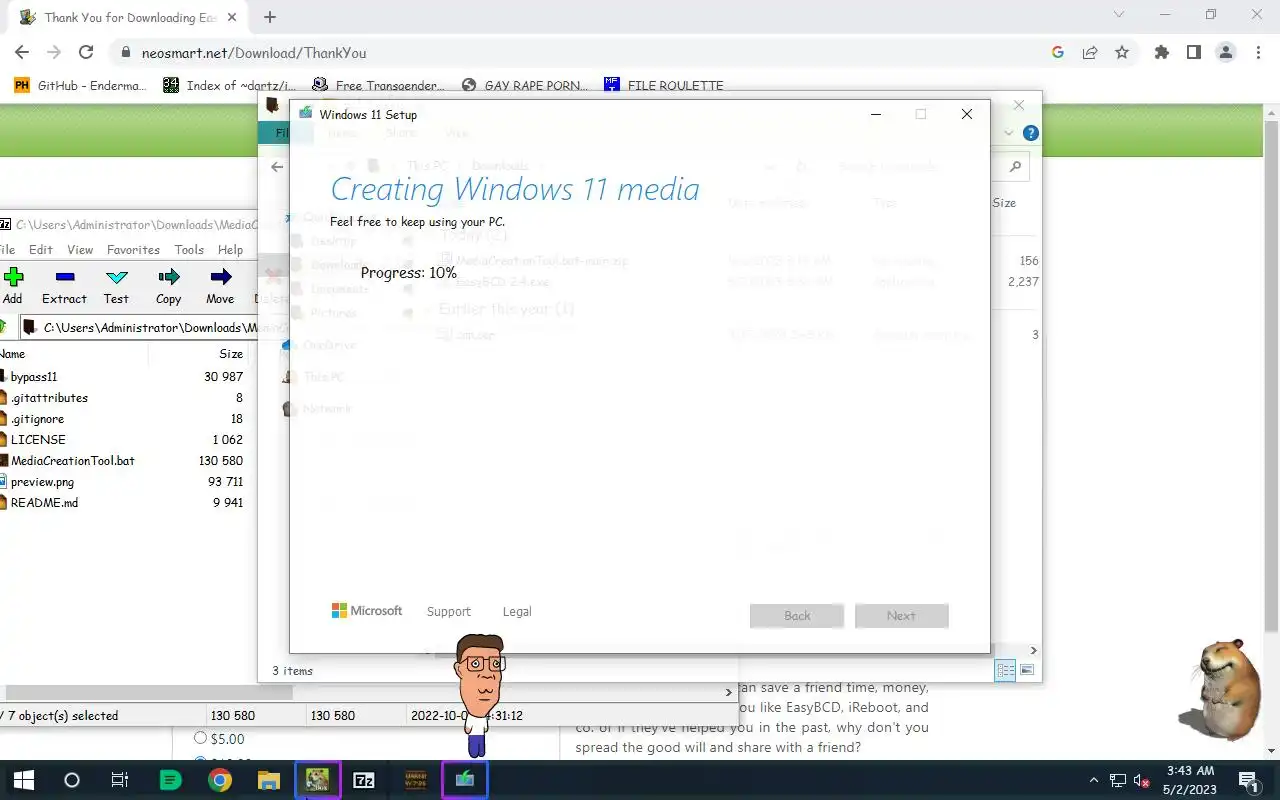The height and width of the screenshot is (800, 1280).
Task: Open the notification center icon
Action: coord(1248,780)
